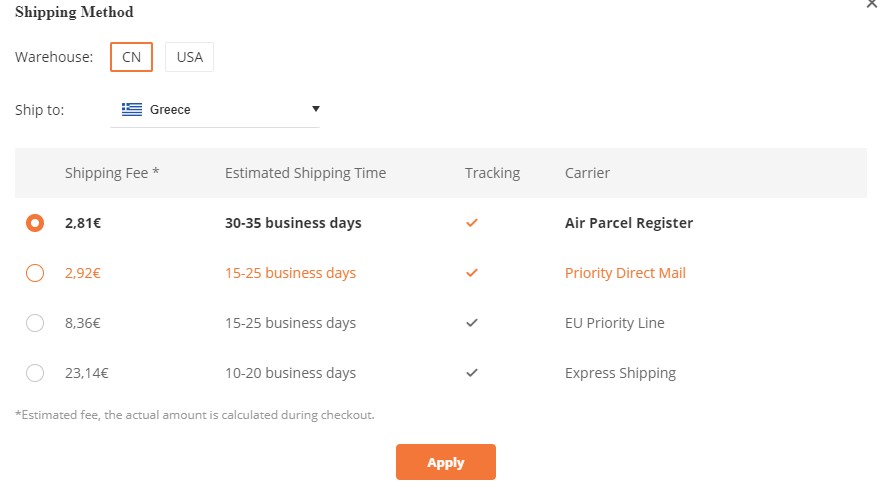
Task: Open the Ship to country dropdown arrow
Action: (316, 109)
